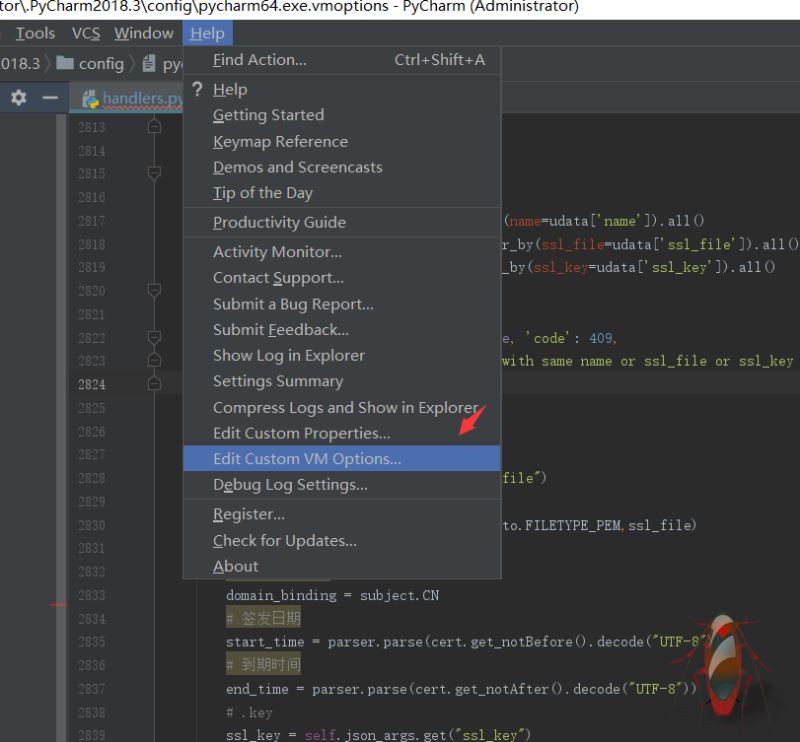This screenshot has height=742, width=800.
Task: Click the Python file icon on handlers.py tab
Action: tap(90, 99)
